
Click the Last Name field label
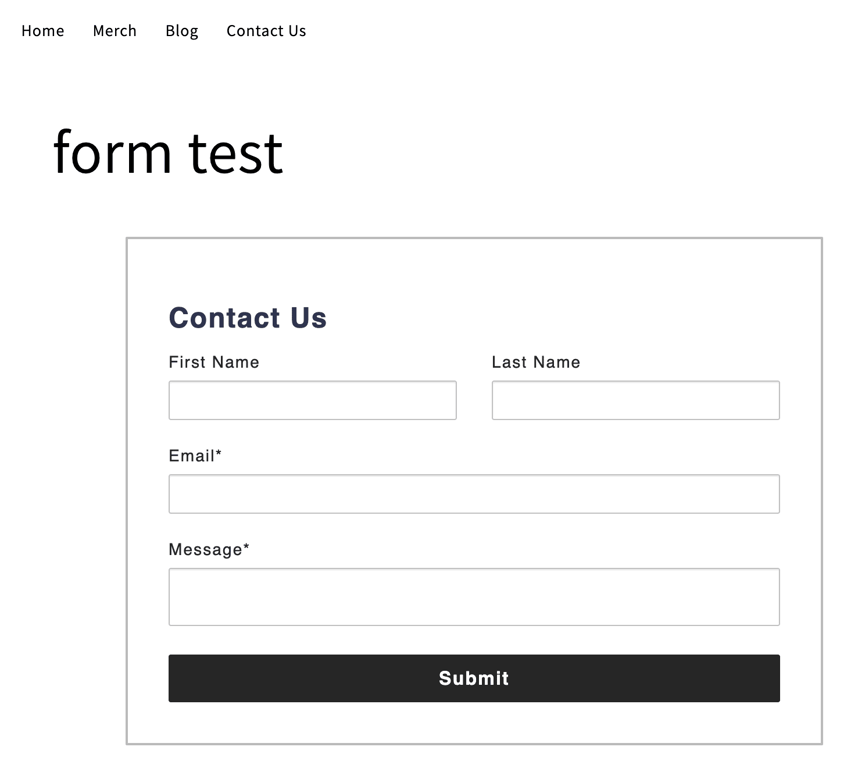click(x=535, y=362)
